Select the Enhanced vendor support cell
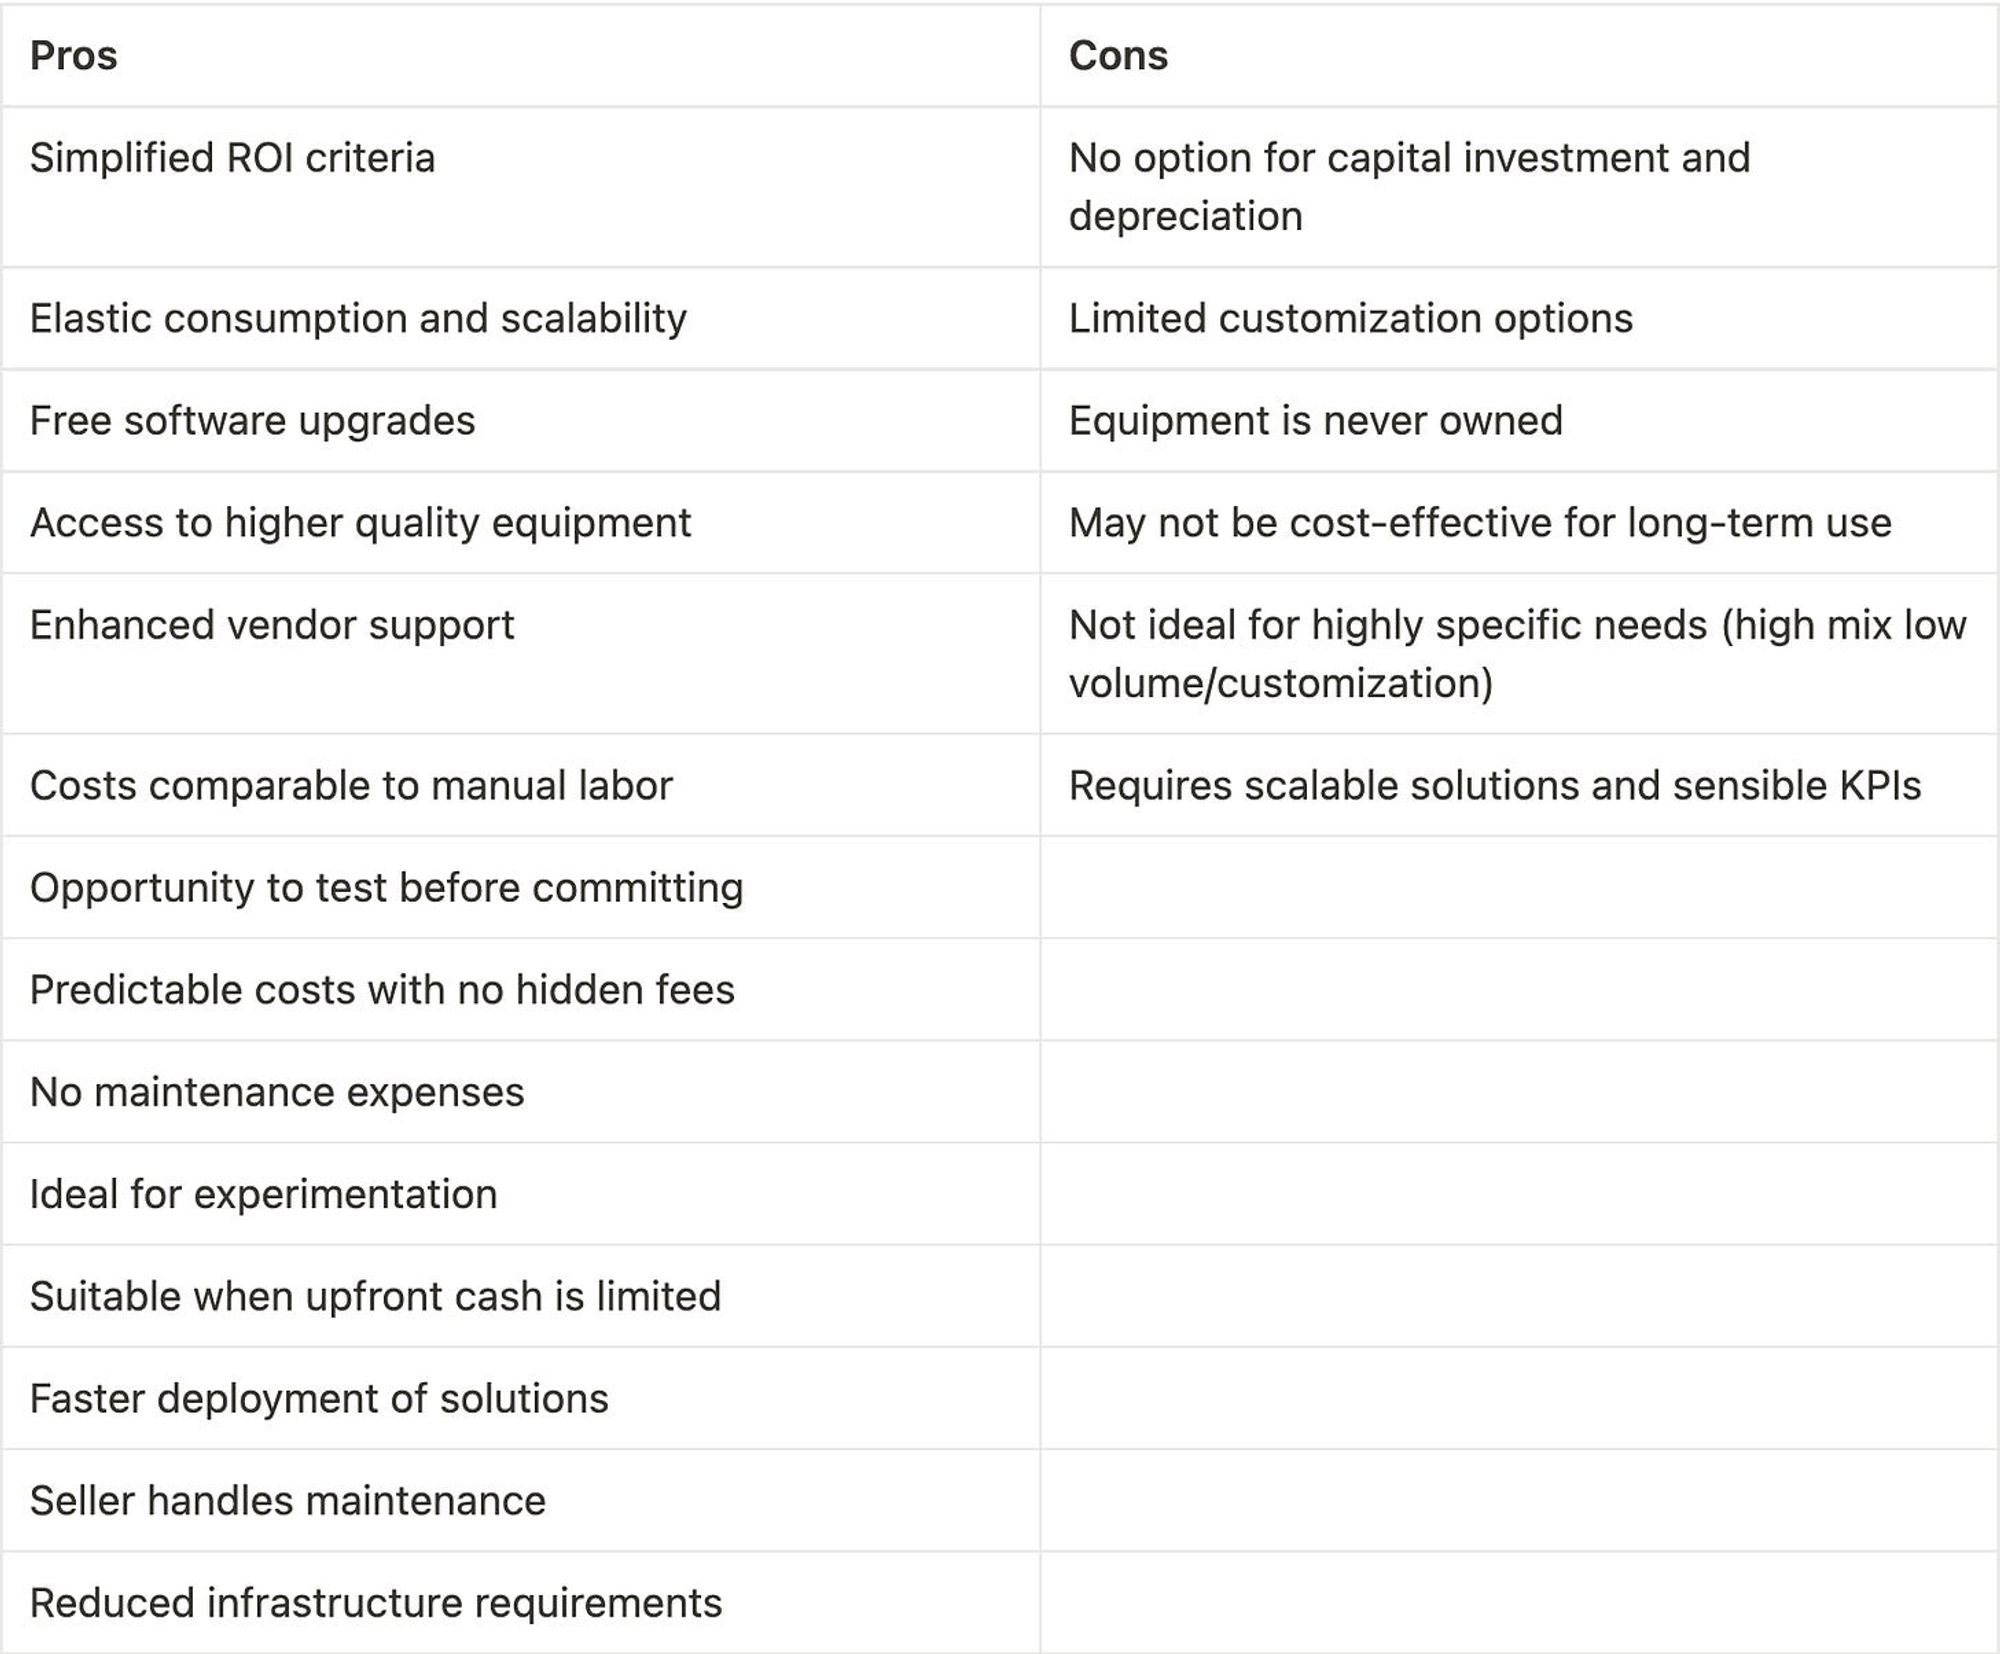This screenshot has width=2000, height=1654. point(272,625)
